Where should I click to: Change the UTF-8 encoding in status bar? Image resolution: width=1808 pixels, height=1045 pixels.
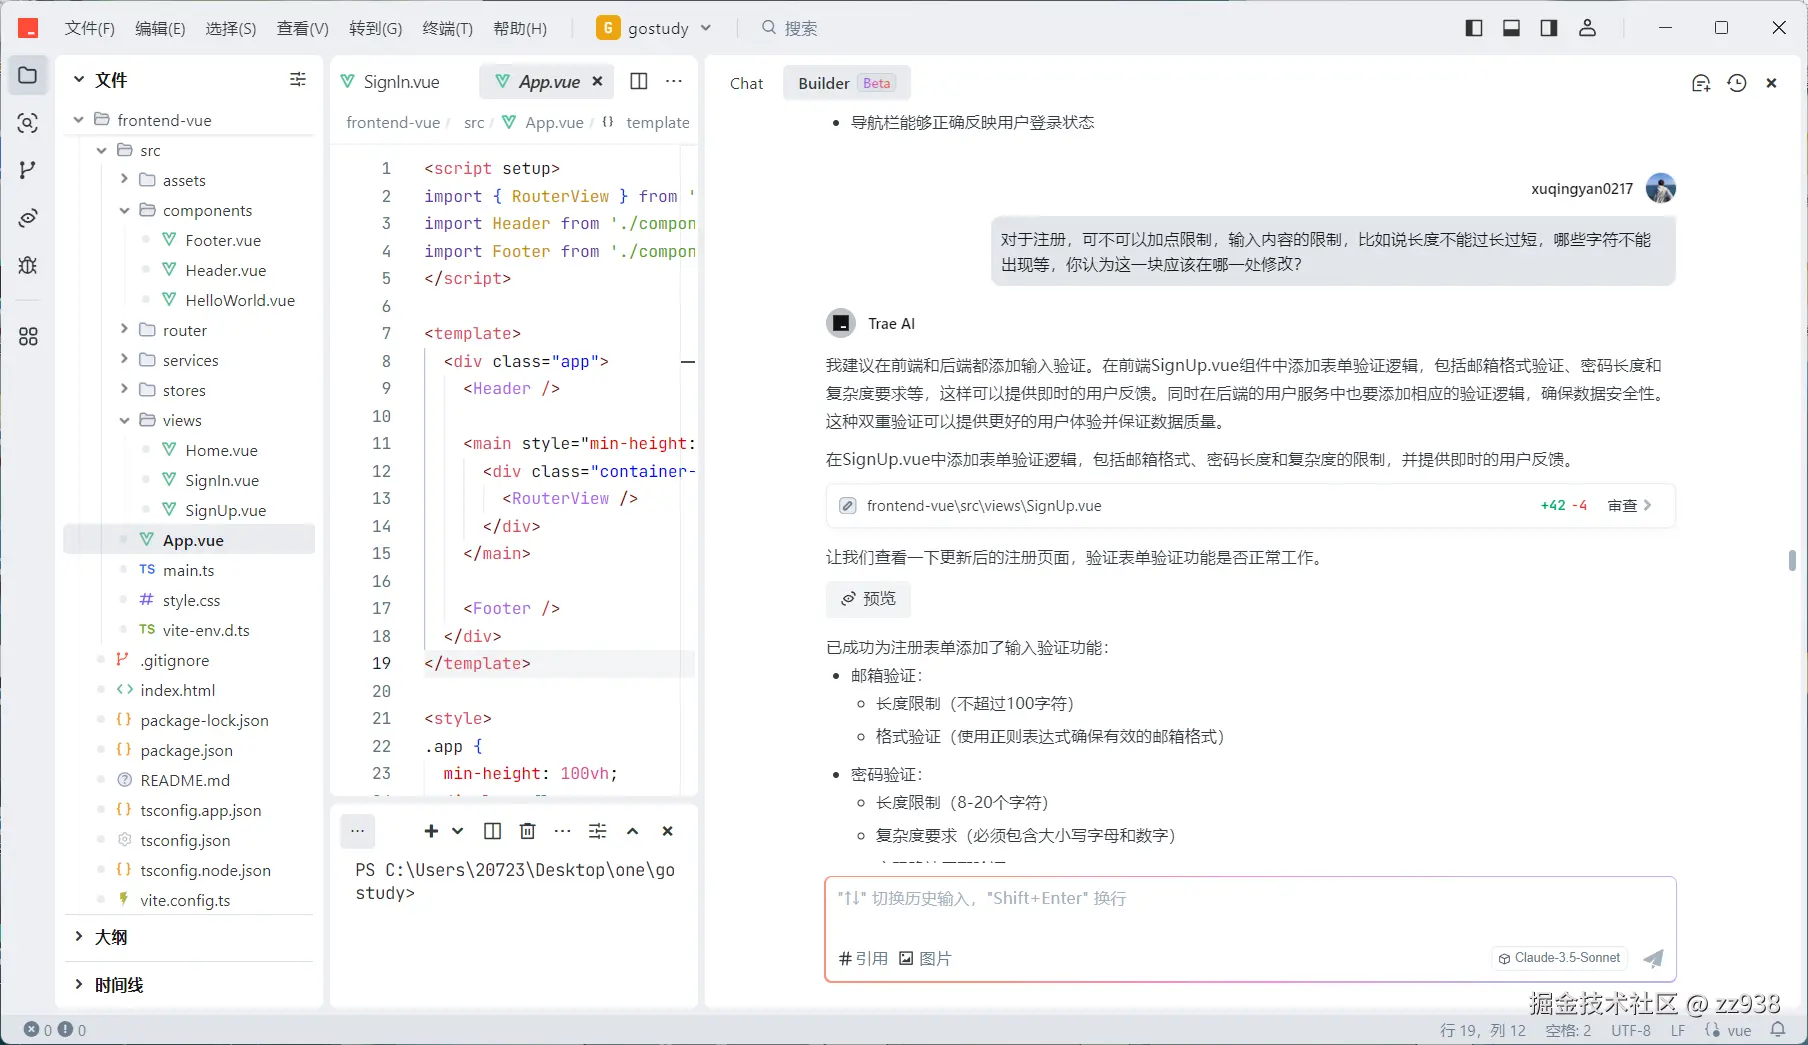point(1631,1030)
